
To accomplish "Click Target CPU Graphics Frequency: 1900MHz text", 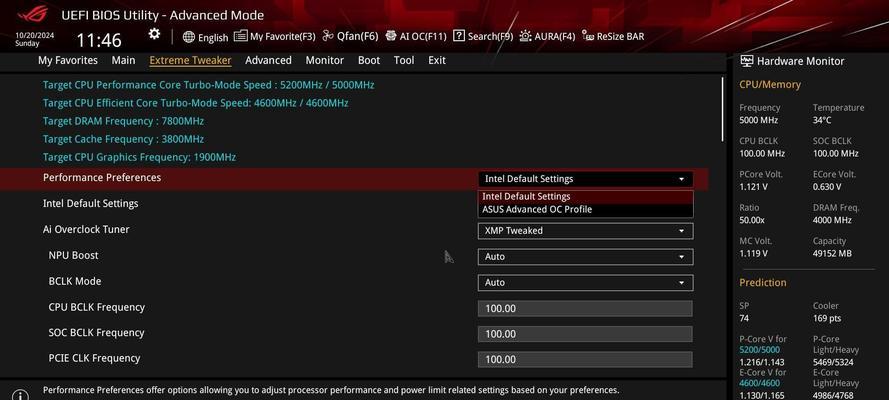I will click(x=139, y=158).
